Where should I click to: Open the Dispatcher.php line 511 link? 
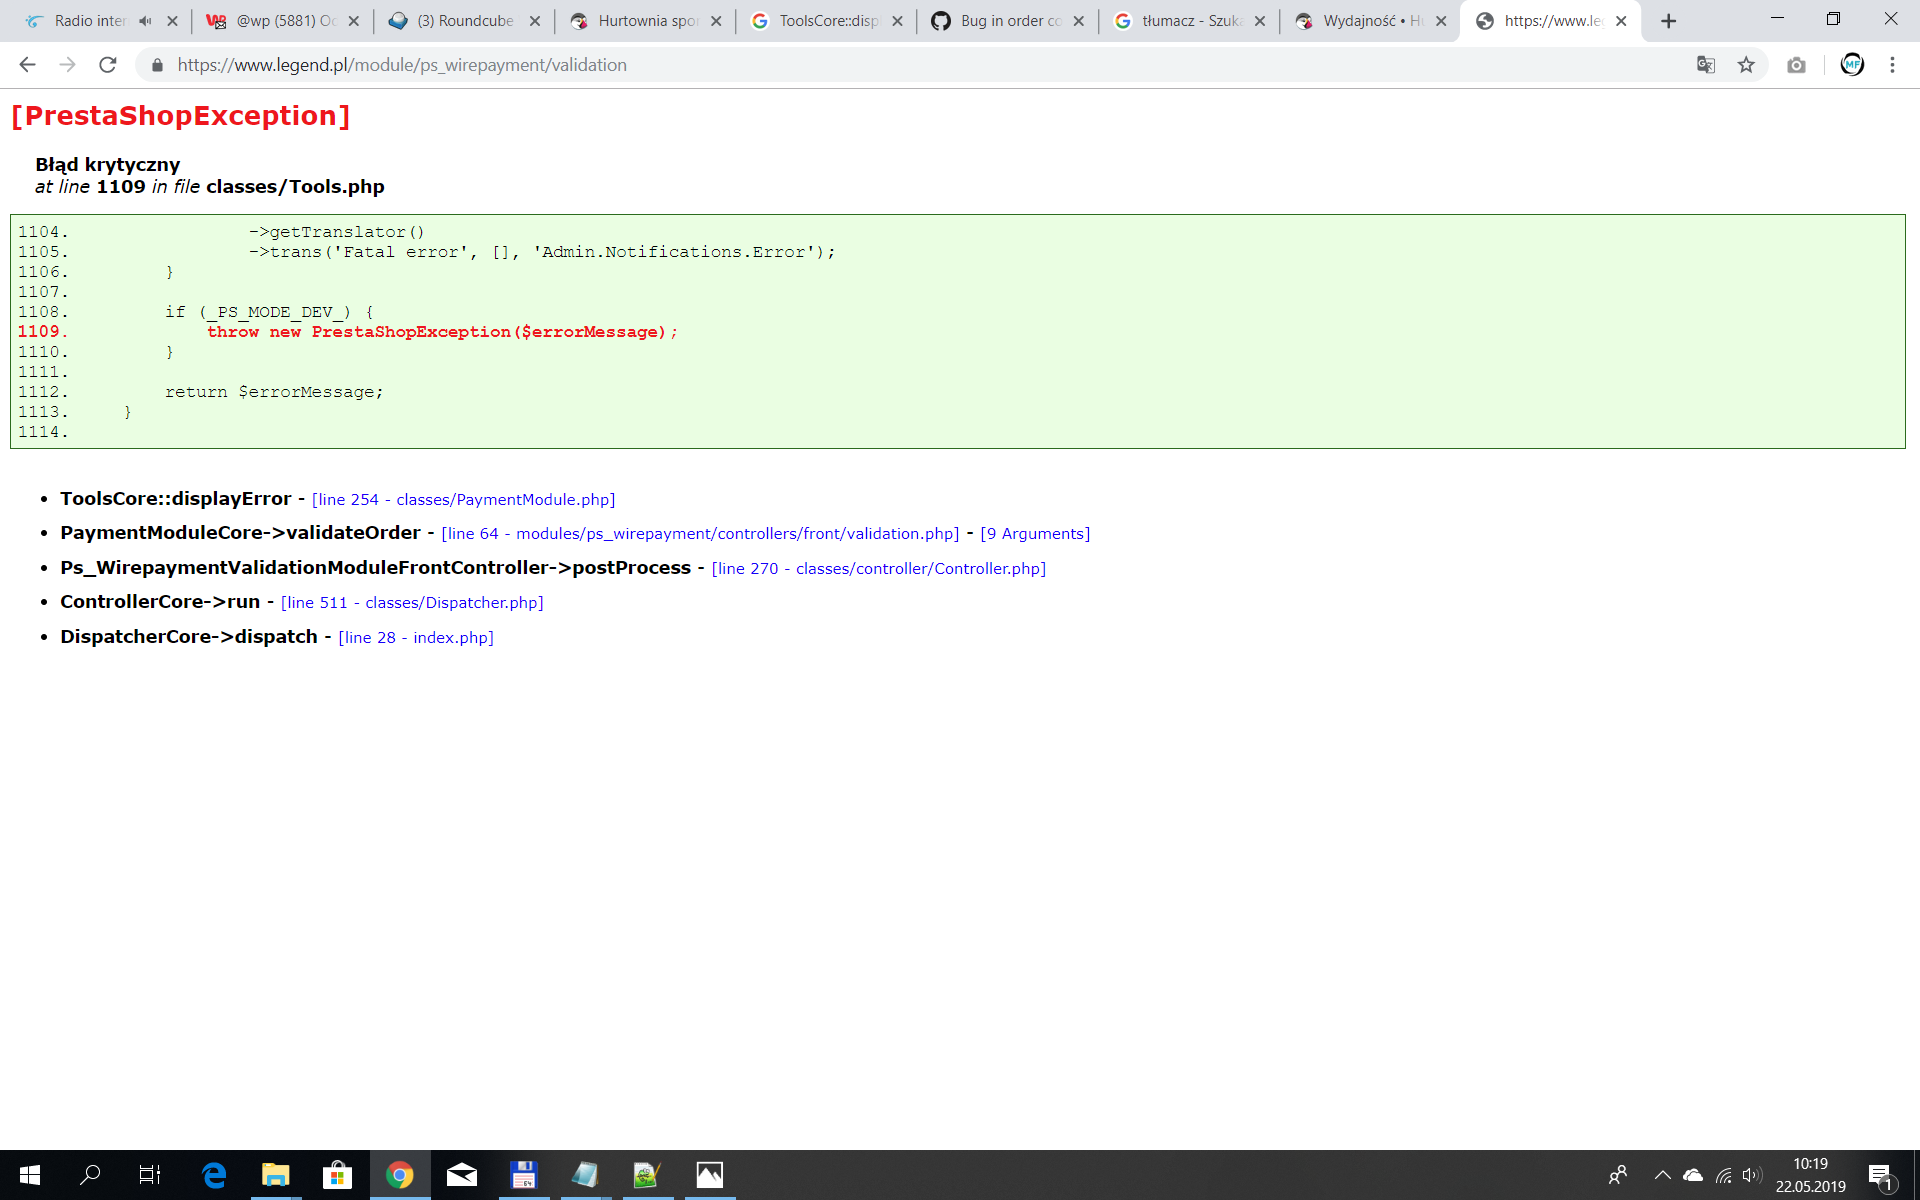(412, 602)
